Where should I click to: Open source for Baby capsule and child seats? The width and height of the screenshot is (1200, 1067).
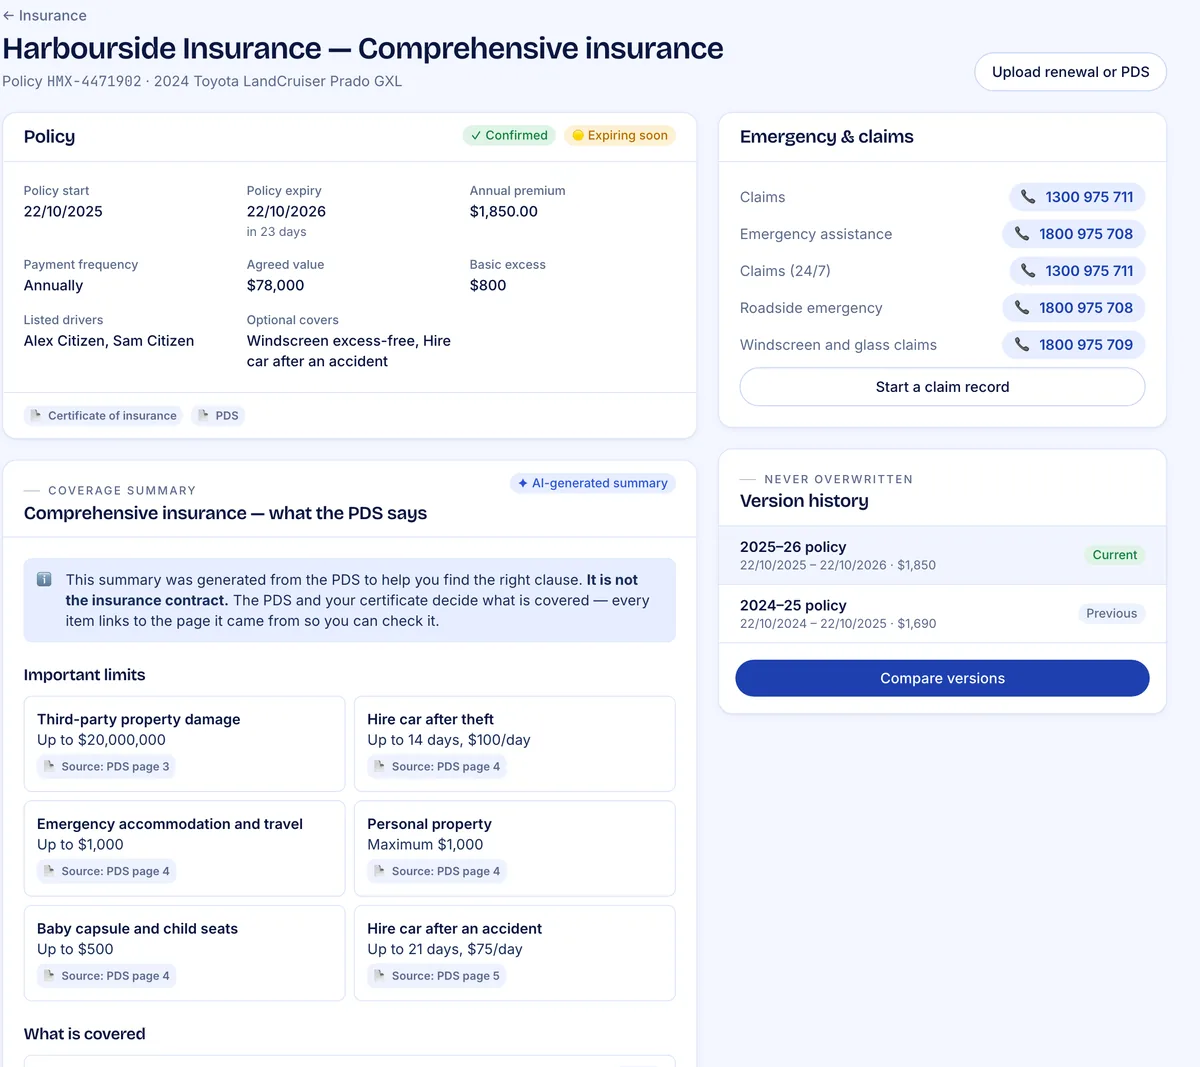click(x=106, y=976)
